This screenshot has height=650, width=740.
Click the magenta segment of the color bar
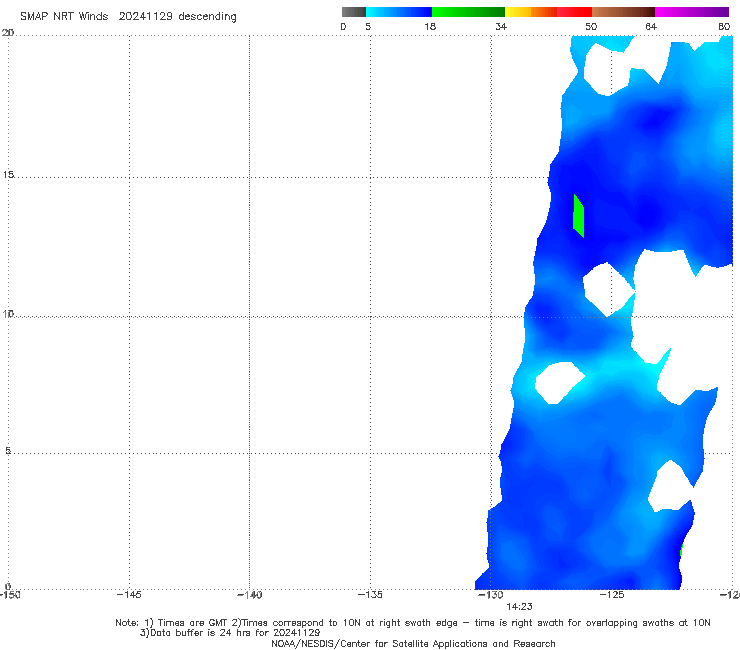(692, 12)
